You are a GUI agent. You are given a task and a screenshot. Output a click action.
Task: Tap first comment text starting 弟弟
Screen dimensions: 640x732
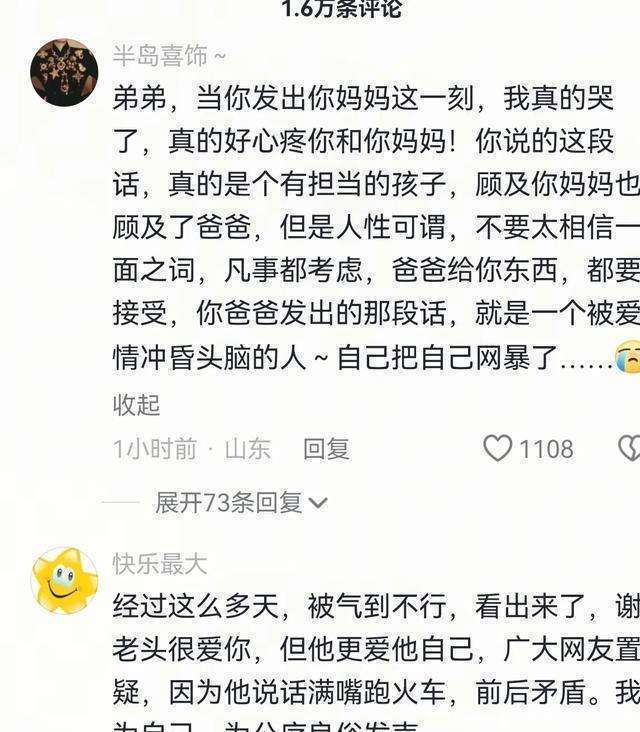tap(376, 228)
